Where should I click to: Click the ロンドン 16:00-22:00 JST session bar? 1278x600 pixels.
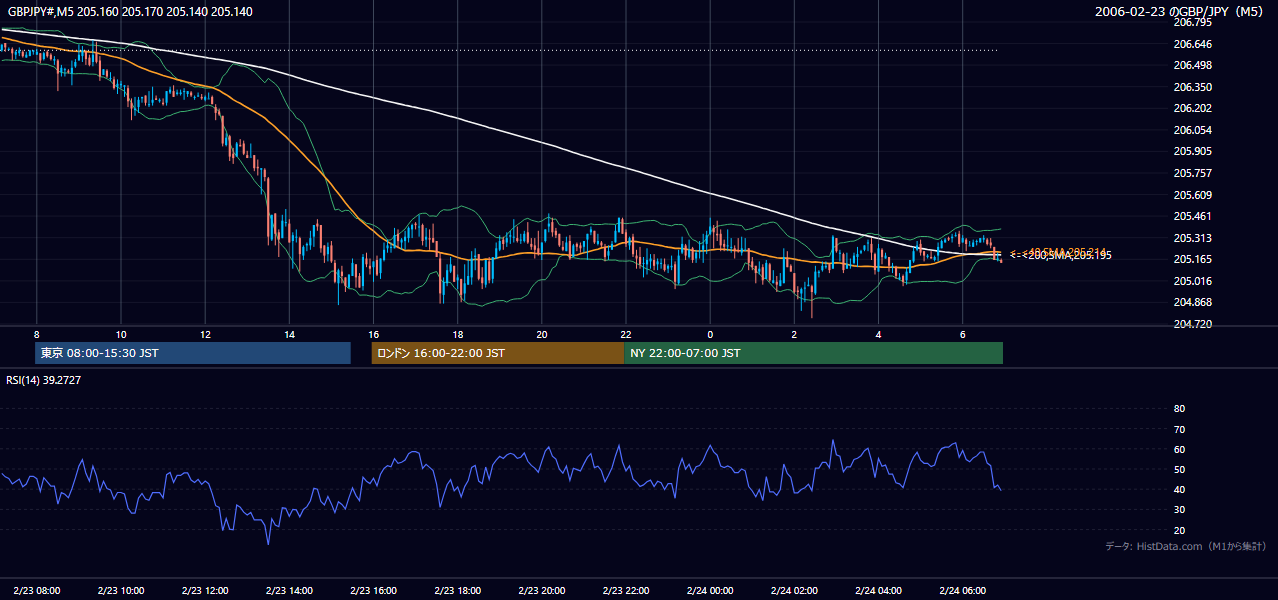click(x=497, y=353)
